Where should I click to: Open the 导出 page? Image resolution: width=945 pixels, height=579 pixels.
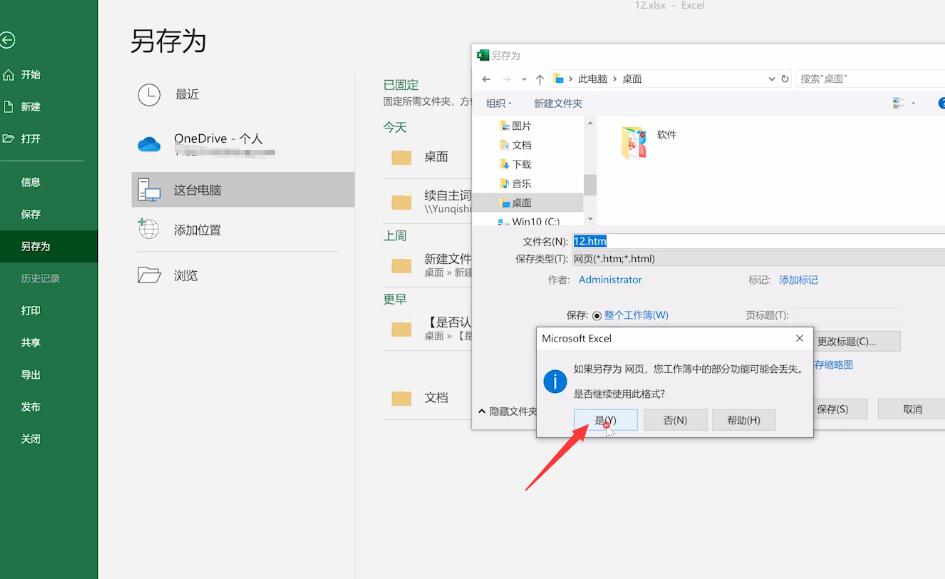[30, 374]
